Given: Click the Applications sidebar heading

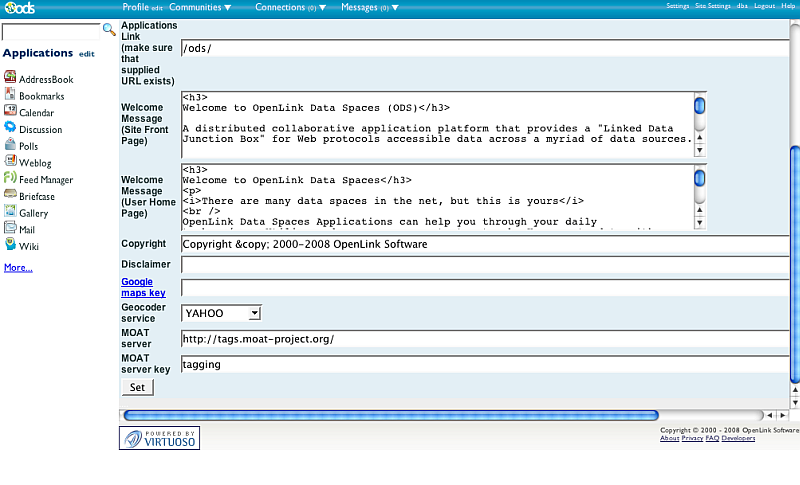Looking at the screenshot, I should (38, 53).
